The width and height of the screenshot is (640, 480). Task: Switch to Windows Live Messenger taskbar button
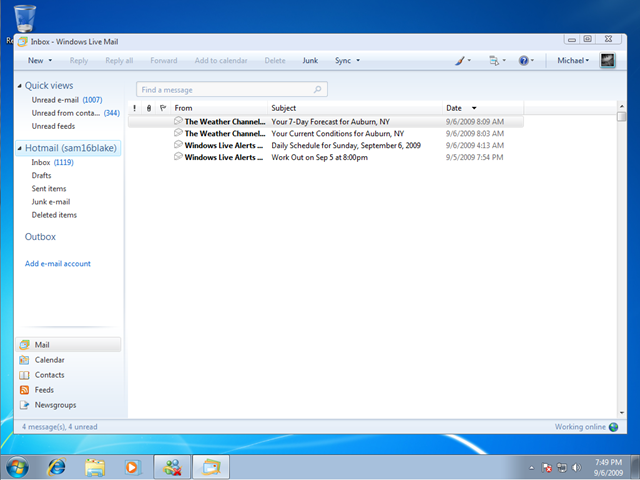(172, 467)
